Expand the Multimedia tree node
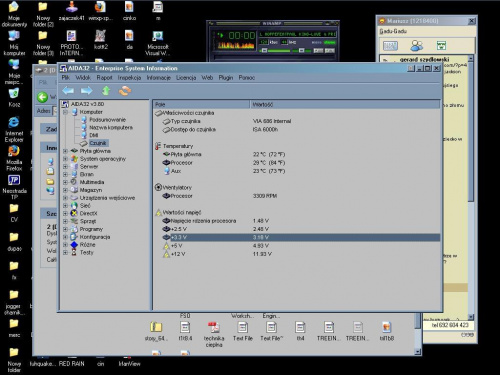 [66, 182]
